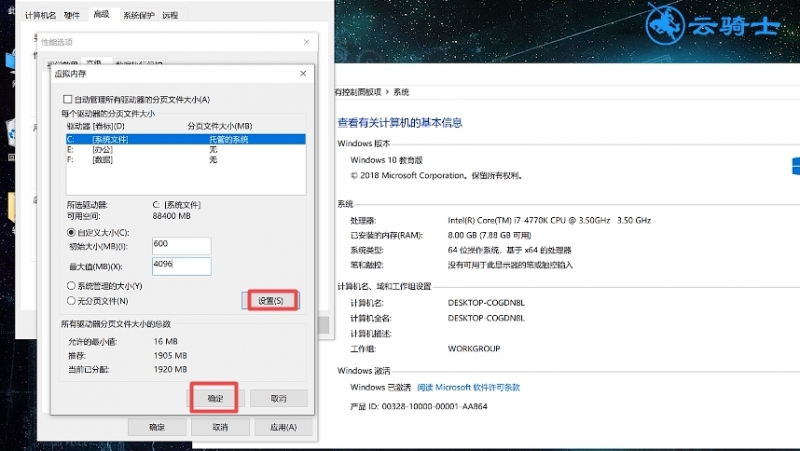Click 系统 in the control panel breadcrumb
Image resolution: width=800 pixels, height=451 pixels.
click(401, 92)
